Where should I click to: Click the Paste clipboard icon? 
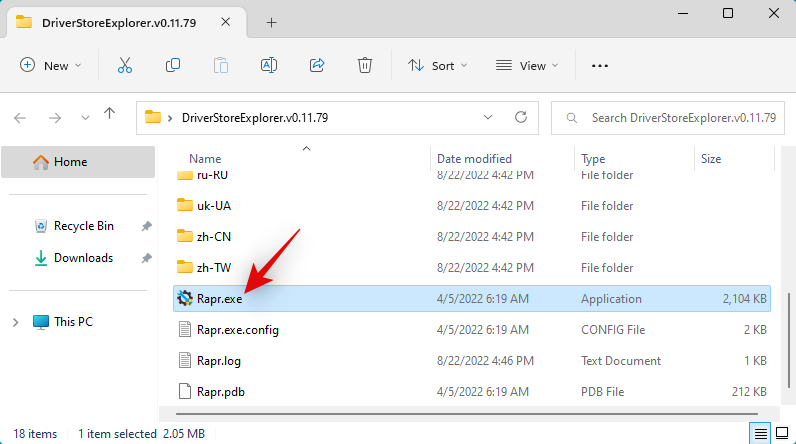coord(221,65)
